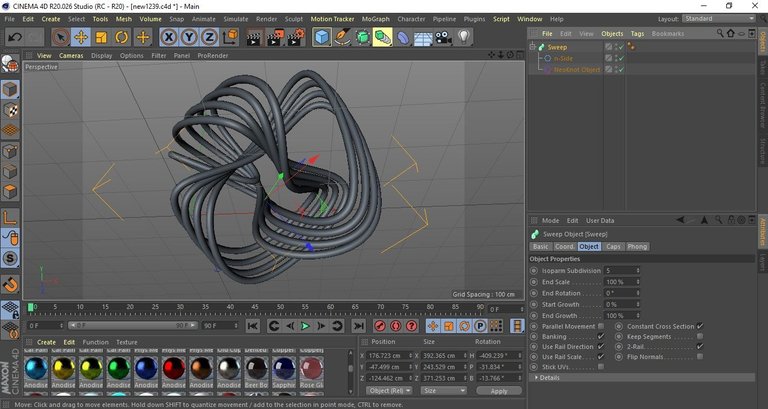This screenshot has width=768, height=409.
Task: Open the spline Pen tool icon
Action: [x=342, y=37]
